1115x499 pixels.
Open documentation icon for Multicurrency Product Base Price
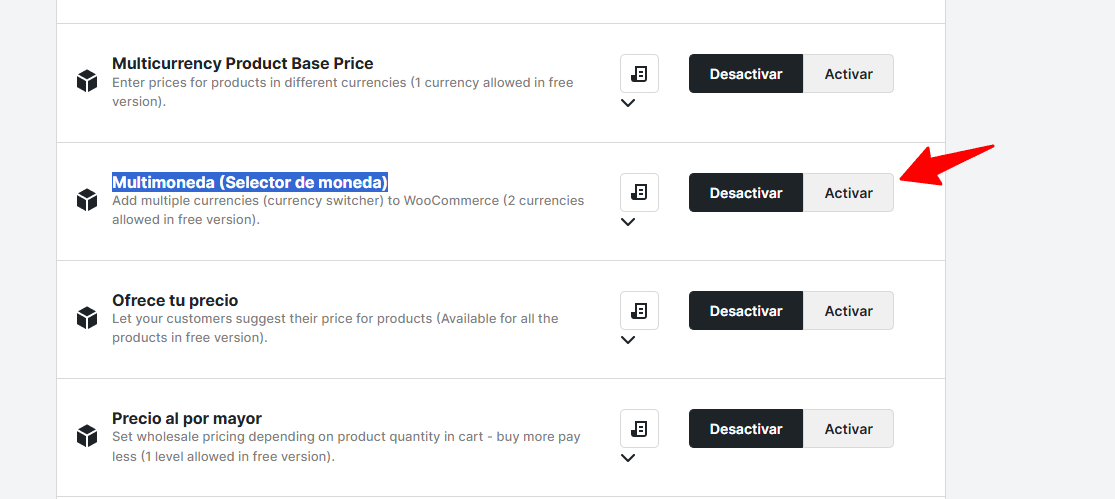click(639, 74)
